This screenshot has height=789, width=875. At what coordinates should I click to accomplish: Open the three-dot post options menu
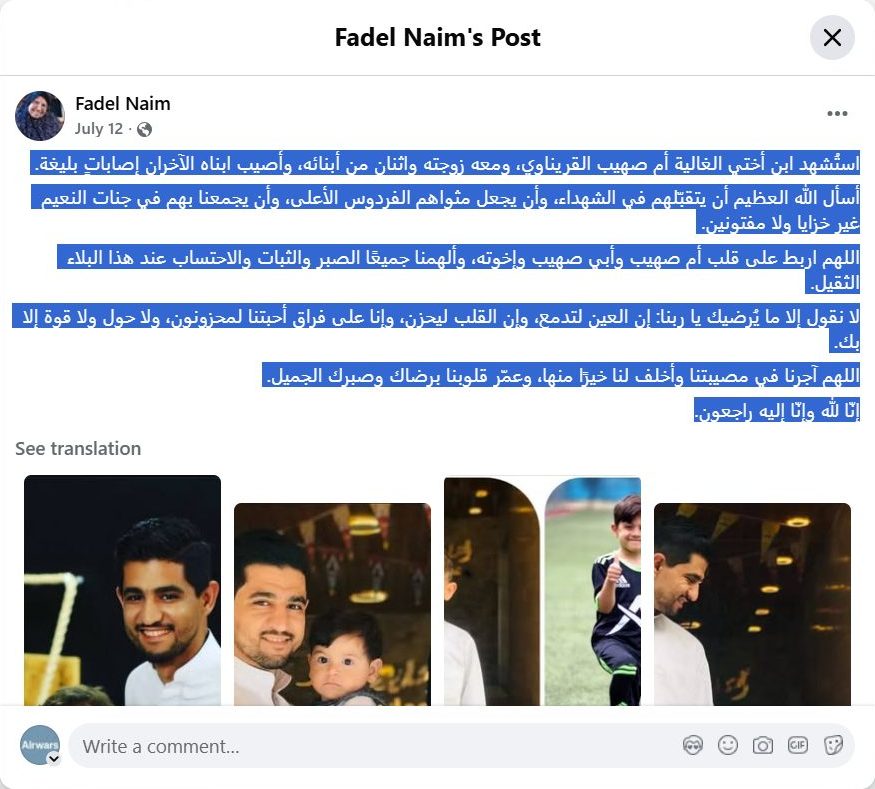tap(837, 114)
